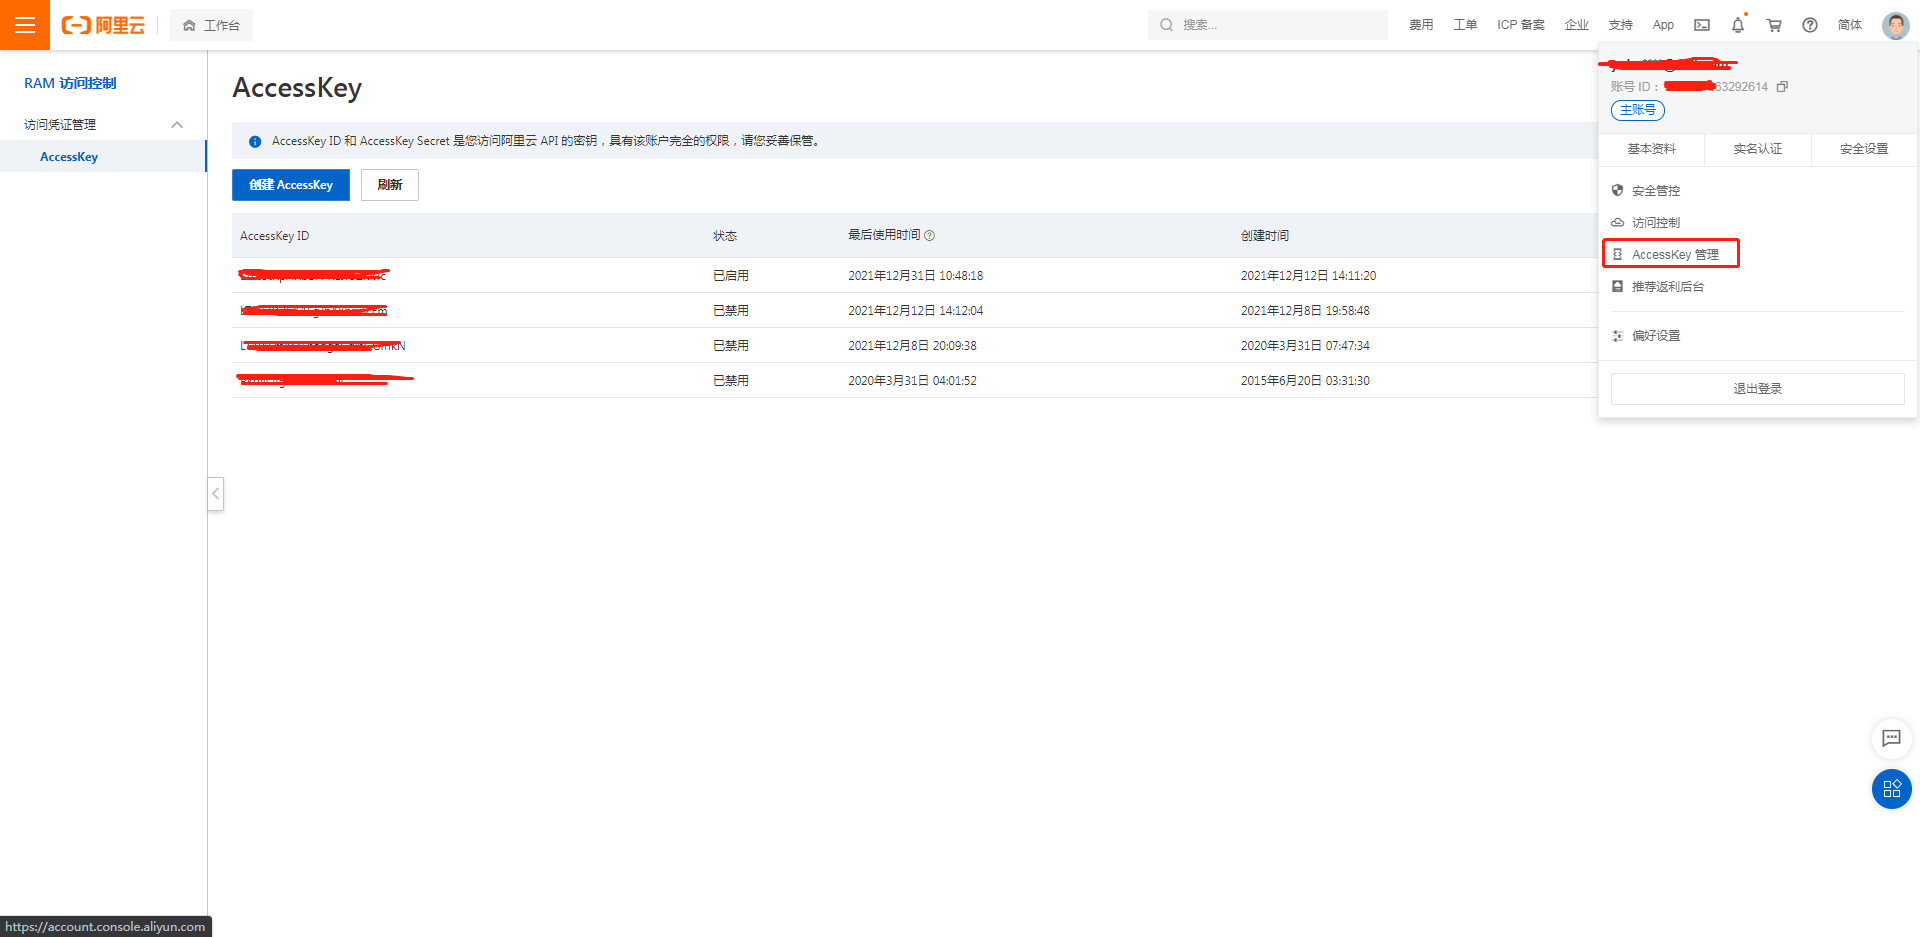Collapse the 访问凭证管理 section
The width and height of the screenshot is (1920, 937).
(177, 125)
